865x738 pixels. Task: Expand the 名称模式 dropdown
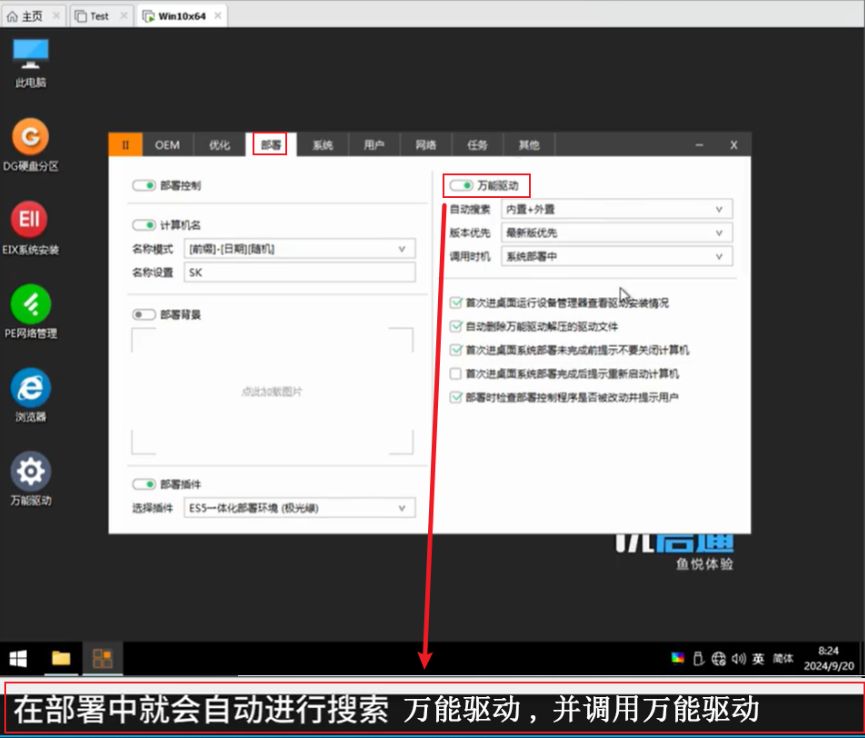point(300,249)
